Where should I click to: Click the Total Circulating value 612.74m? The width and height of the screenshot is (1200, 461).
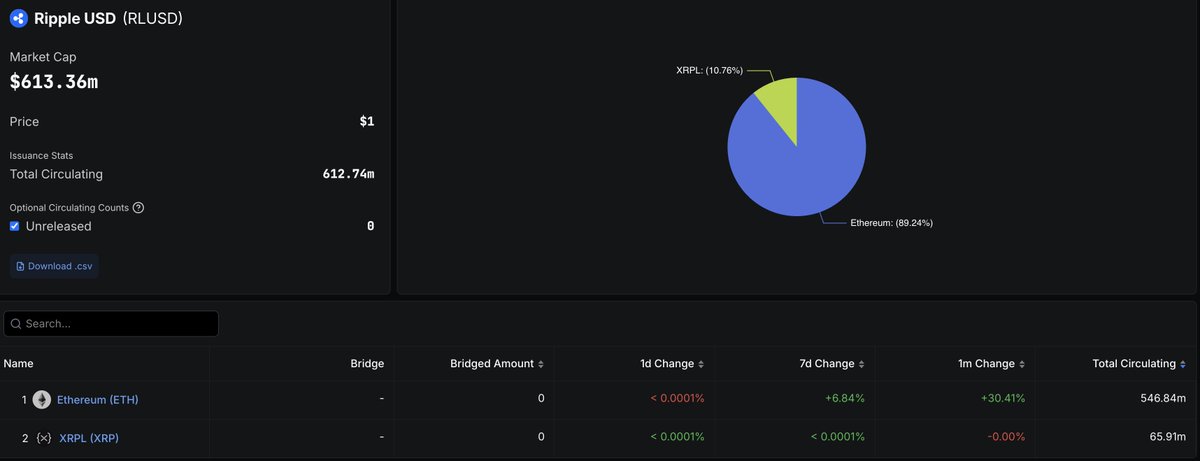coord(348,174)
